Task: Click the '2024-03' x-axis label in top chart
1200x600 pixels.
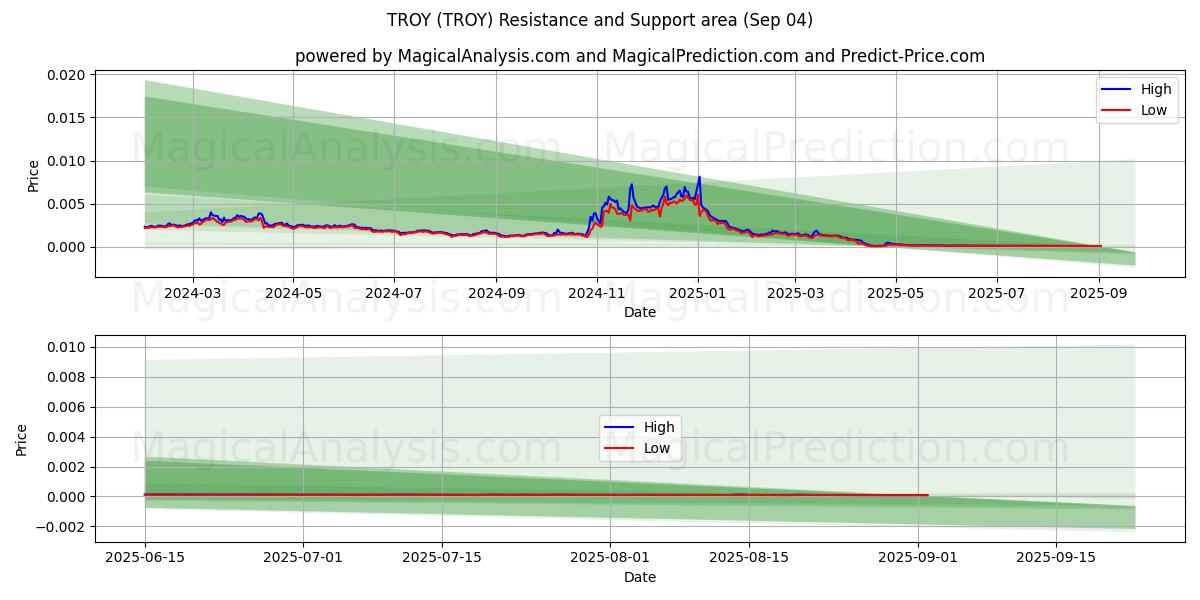Action: (x=192, y=294)
